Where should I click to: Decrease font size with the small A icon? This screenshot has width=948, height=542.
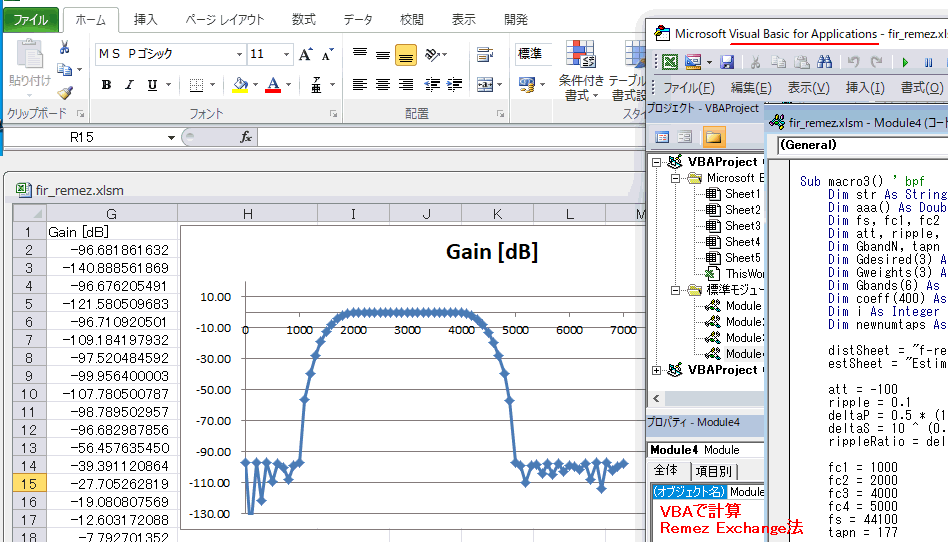(327, 54)
